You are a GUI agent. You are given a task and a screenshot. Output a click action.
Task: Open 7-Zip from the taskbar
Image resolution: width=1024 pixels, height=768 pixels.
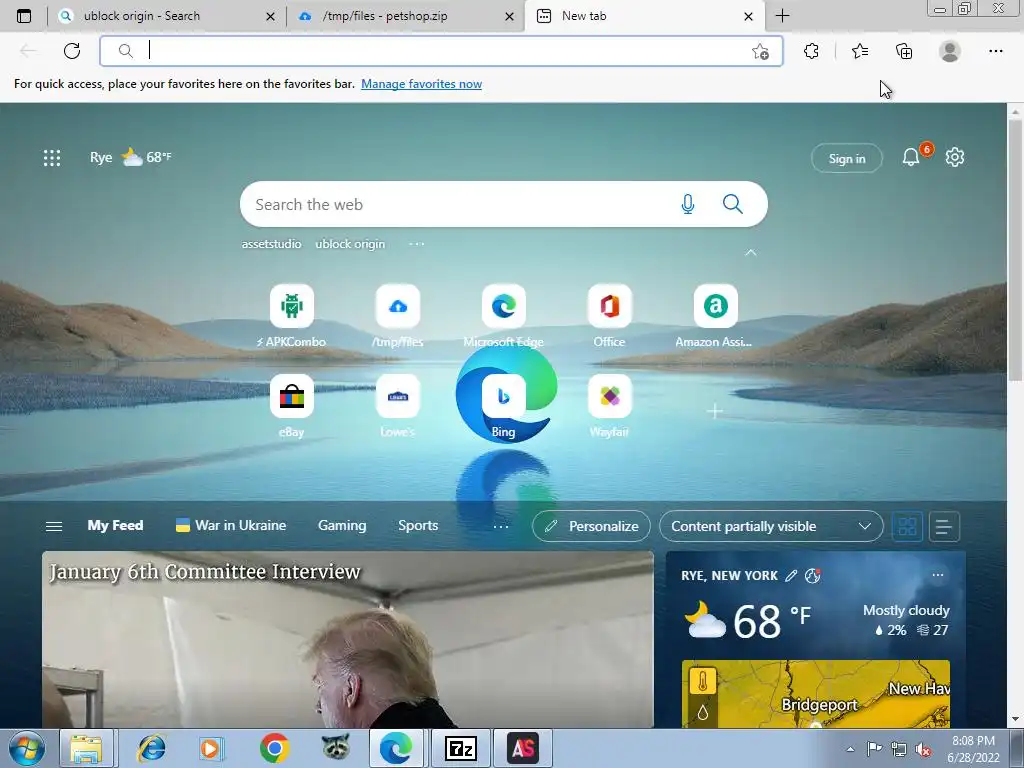pyautogui.click(x=460, y=748)
